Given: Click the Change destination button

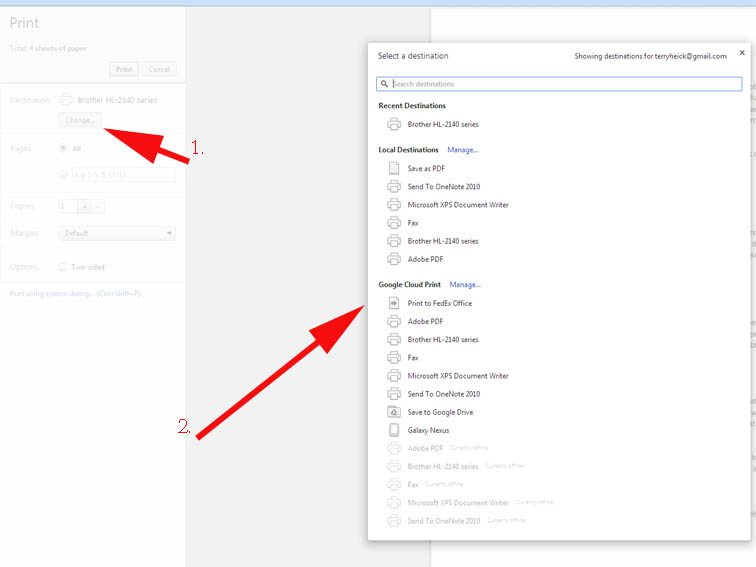Looking at the screenshot, I should 79,120.
